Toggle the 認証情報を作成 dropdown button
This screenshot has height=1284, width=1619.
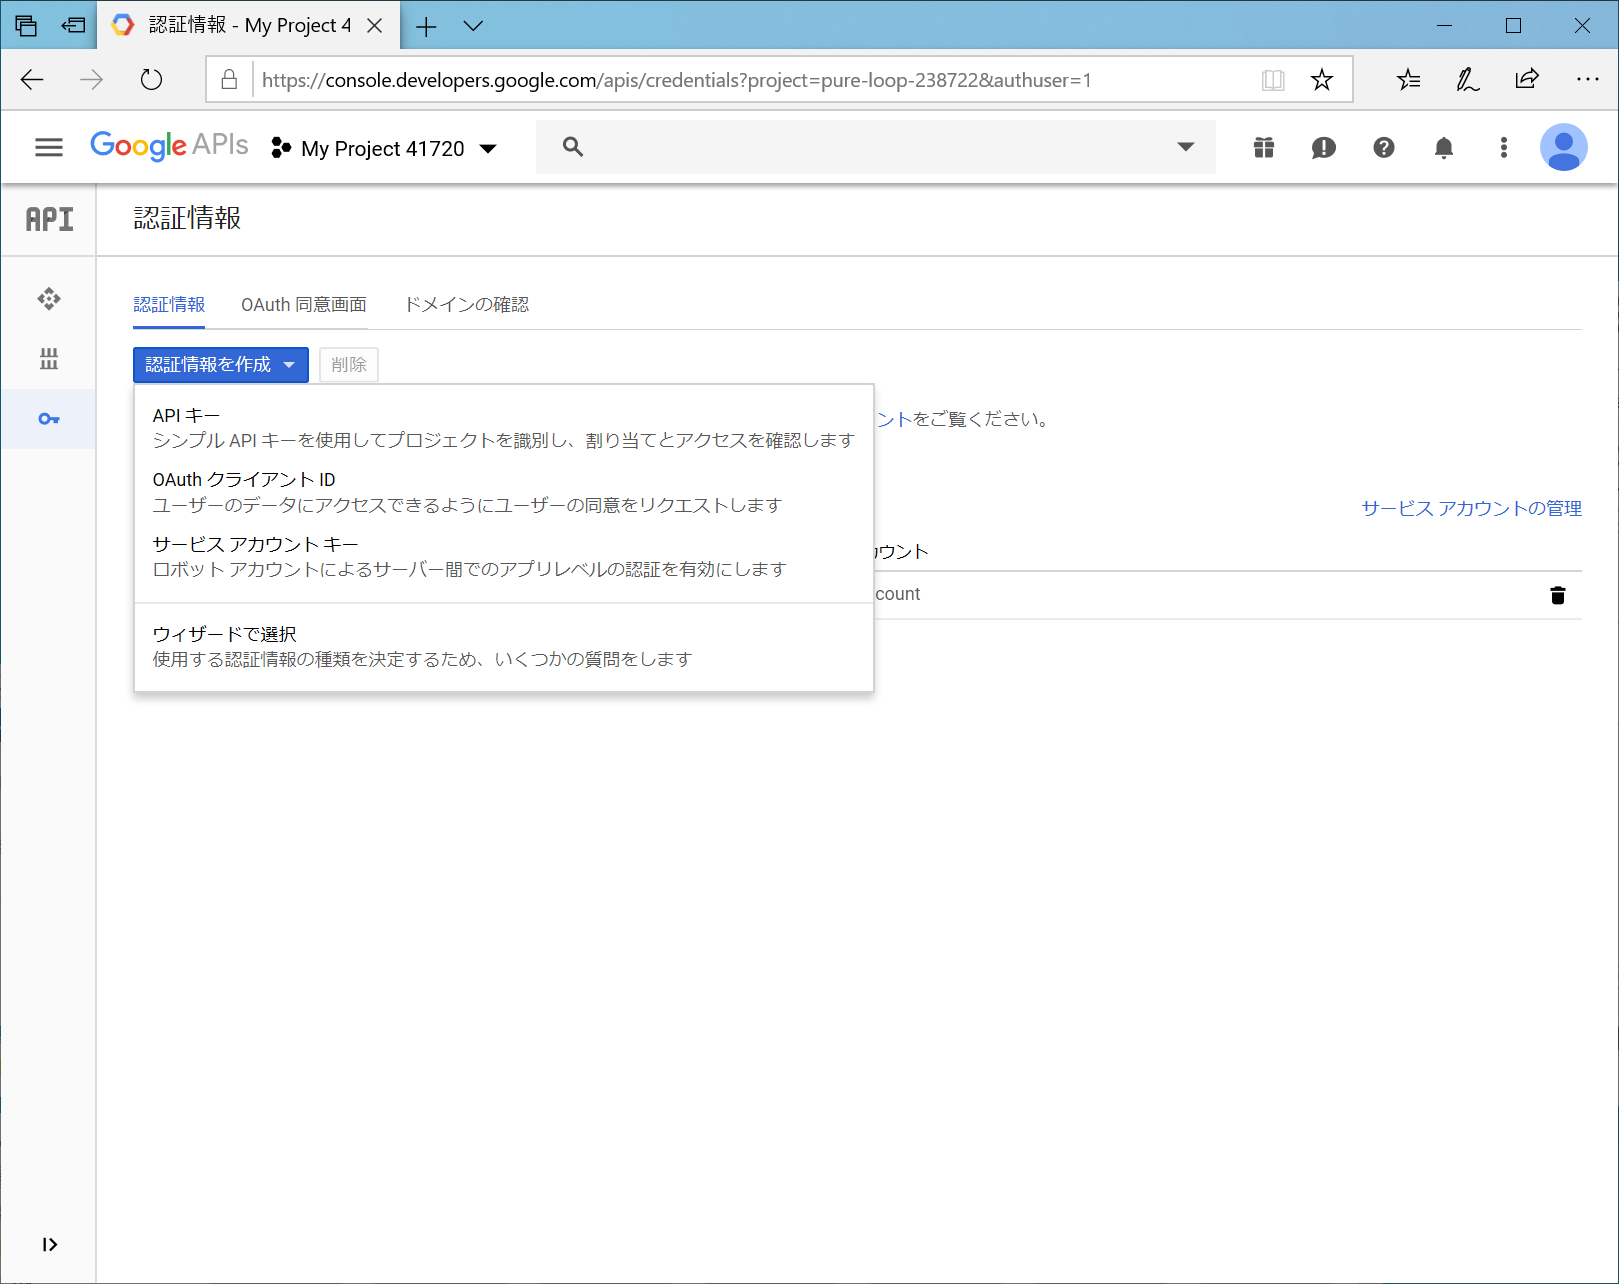[x=221, y=365]
